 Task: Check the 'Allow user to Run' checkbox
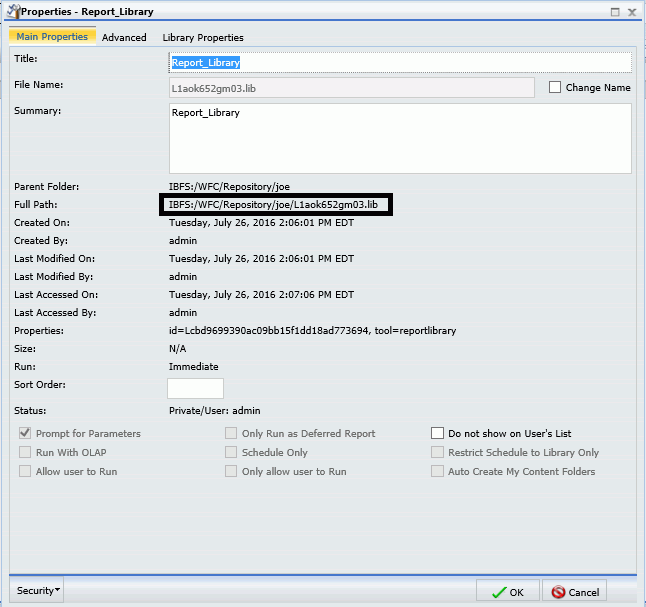(25, 471)
